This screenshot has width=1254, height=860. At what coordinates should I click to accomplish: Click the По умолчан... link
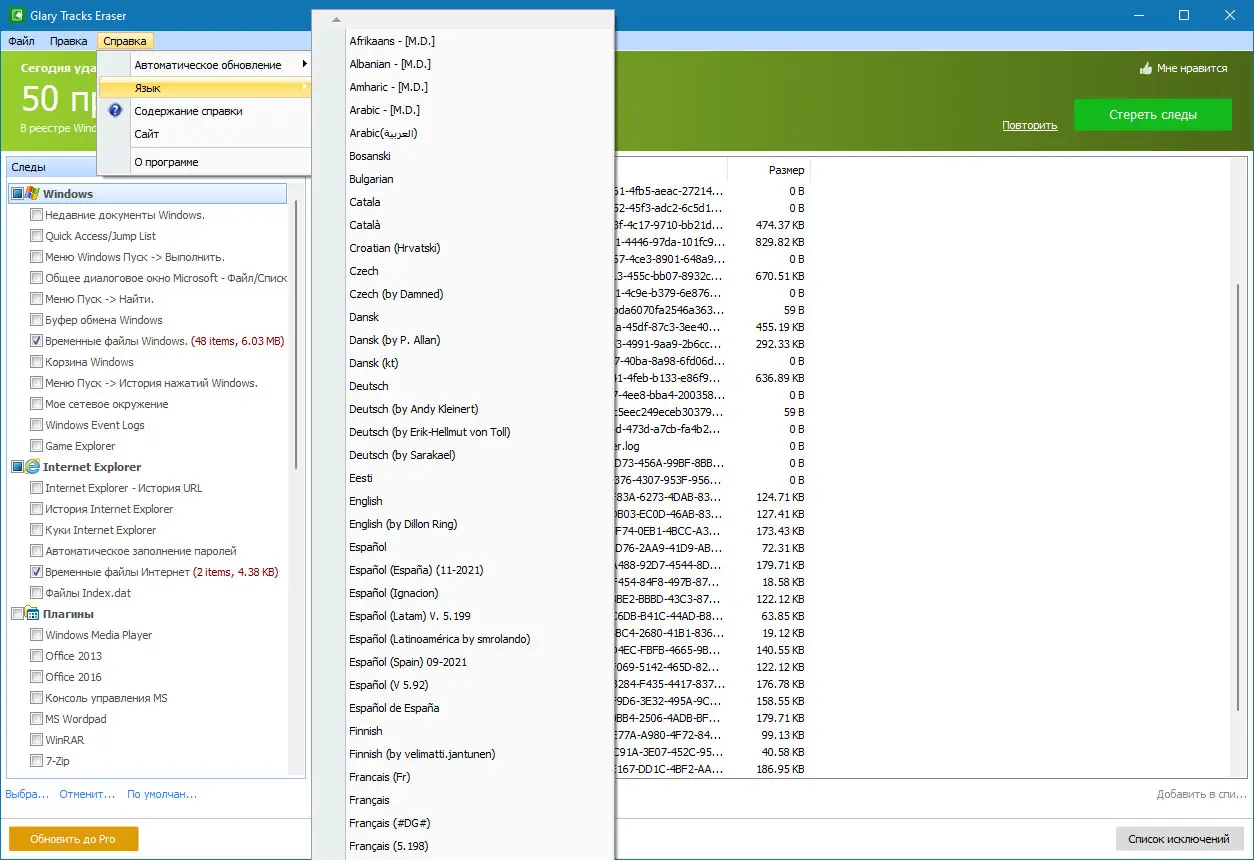tap(162, 794)
